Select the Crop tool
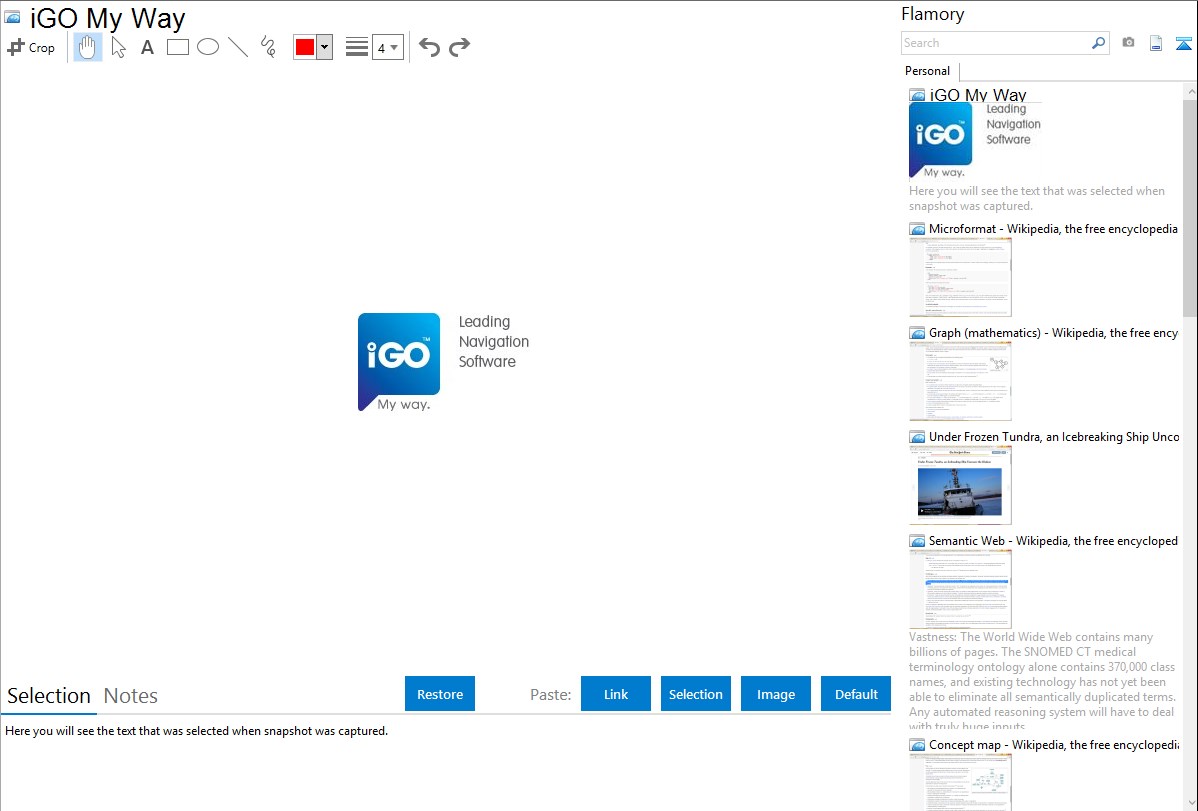1198x811 pixels. [x=31, y=47]
